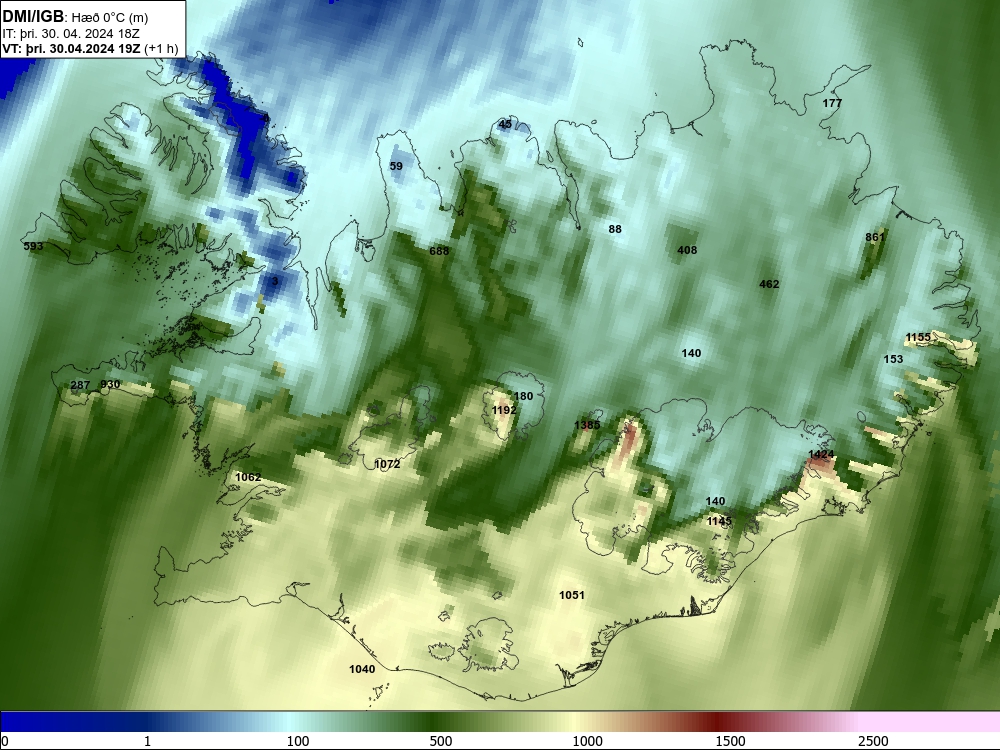The width and height of the screenshot is (1000, 750).
Task: Click the 45 height value
Action: point(505,124)
